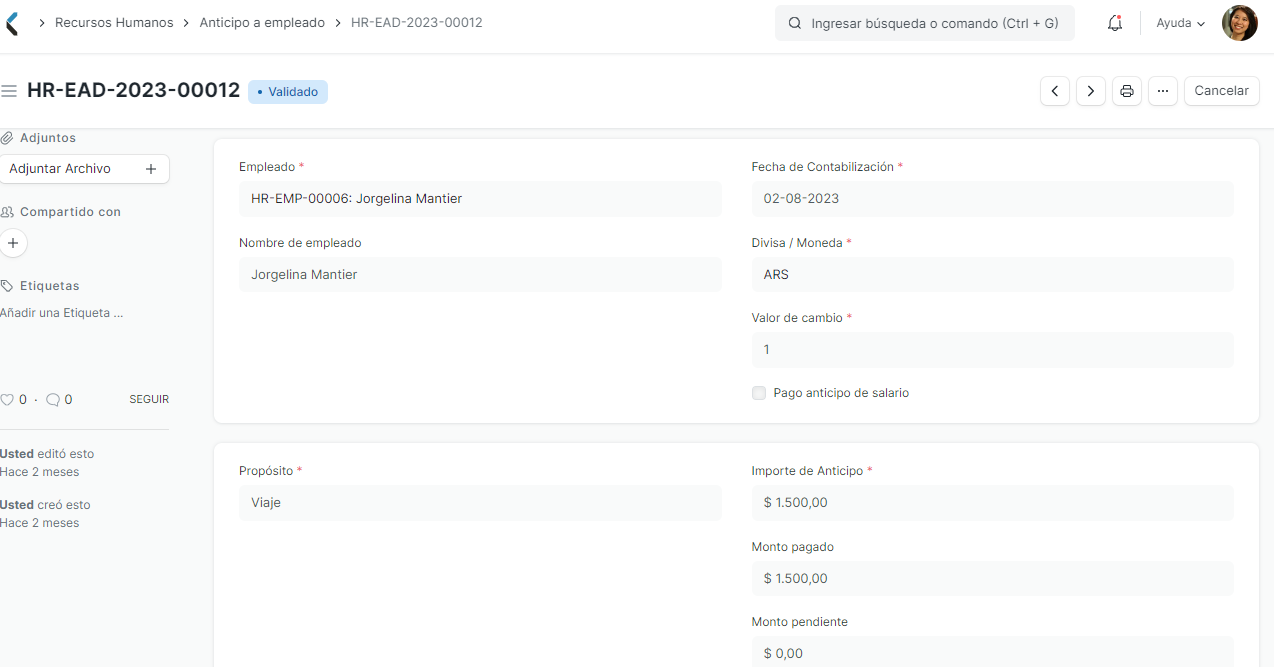The width and height of the screenshot is (1274, 667).
Task: Click the document title HR-EAD-2023-00012
Action: pos(134,90)
